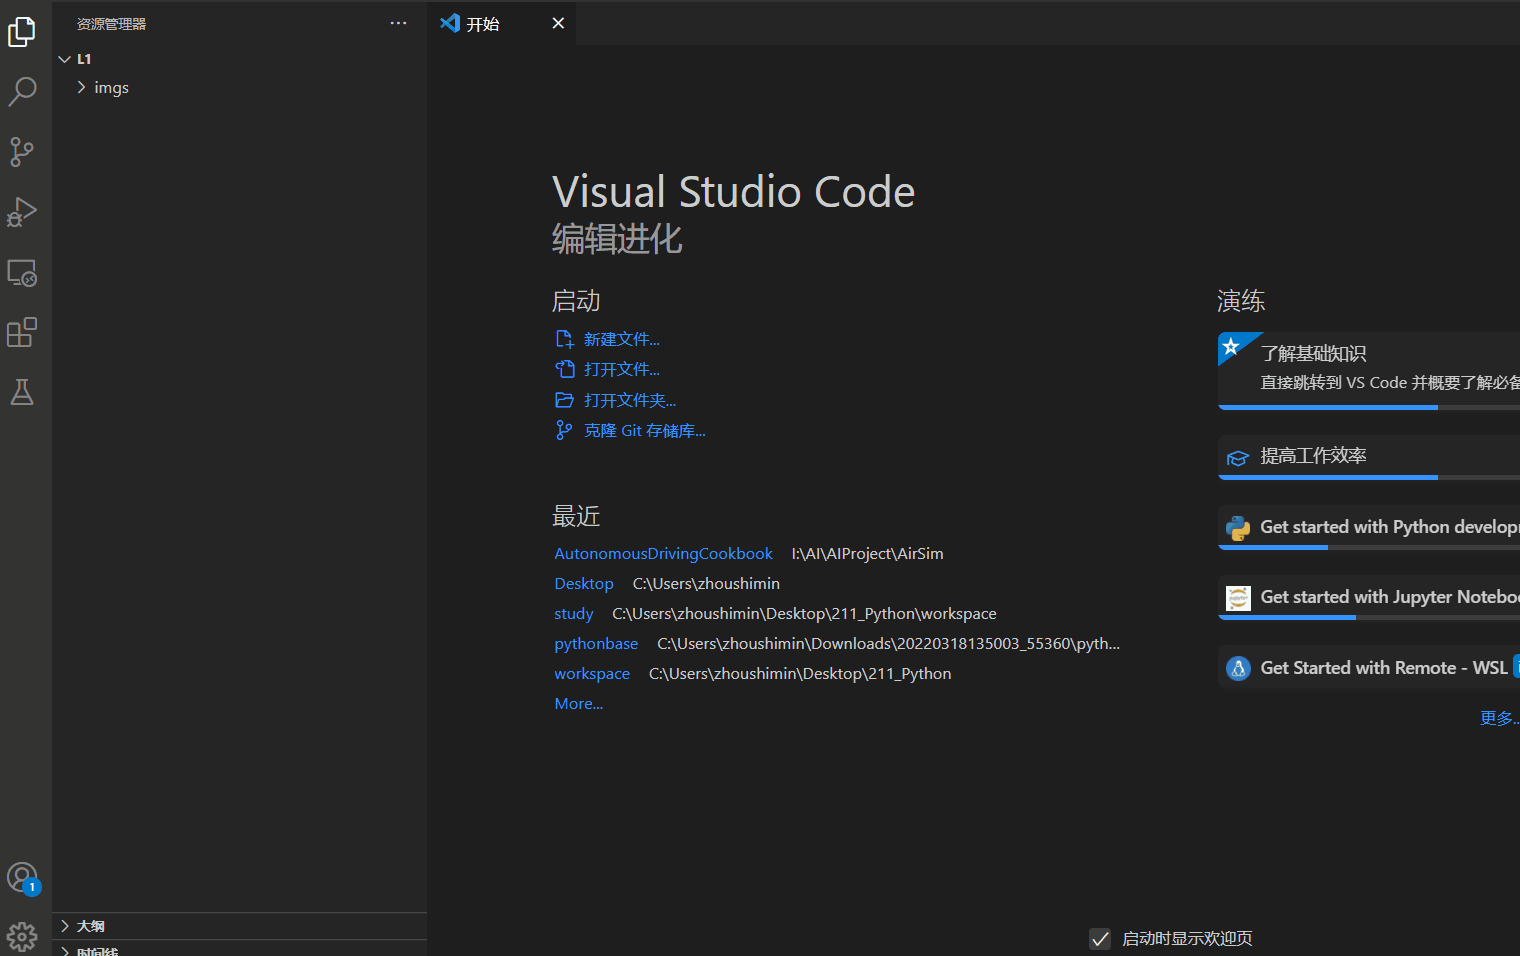Open Get started with Jupyter Notebooks walkthrough
Image resolution: width=1520 pixels, height=956 pixels.
[x=1369, y=597]
